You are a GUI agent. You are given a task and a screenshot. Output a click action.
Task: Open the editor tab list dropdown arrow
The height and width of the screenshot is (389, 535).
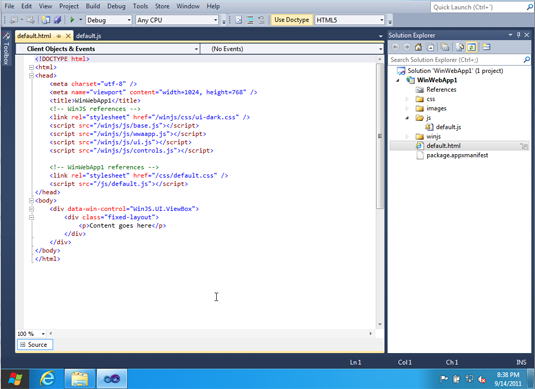[x=380, y=36]
